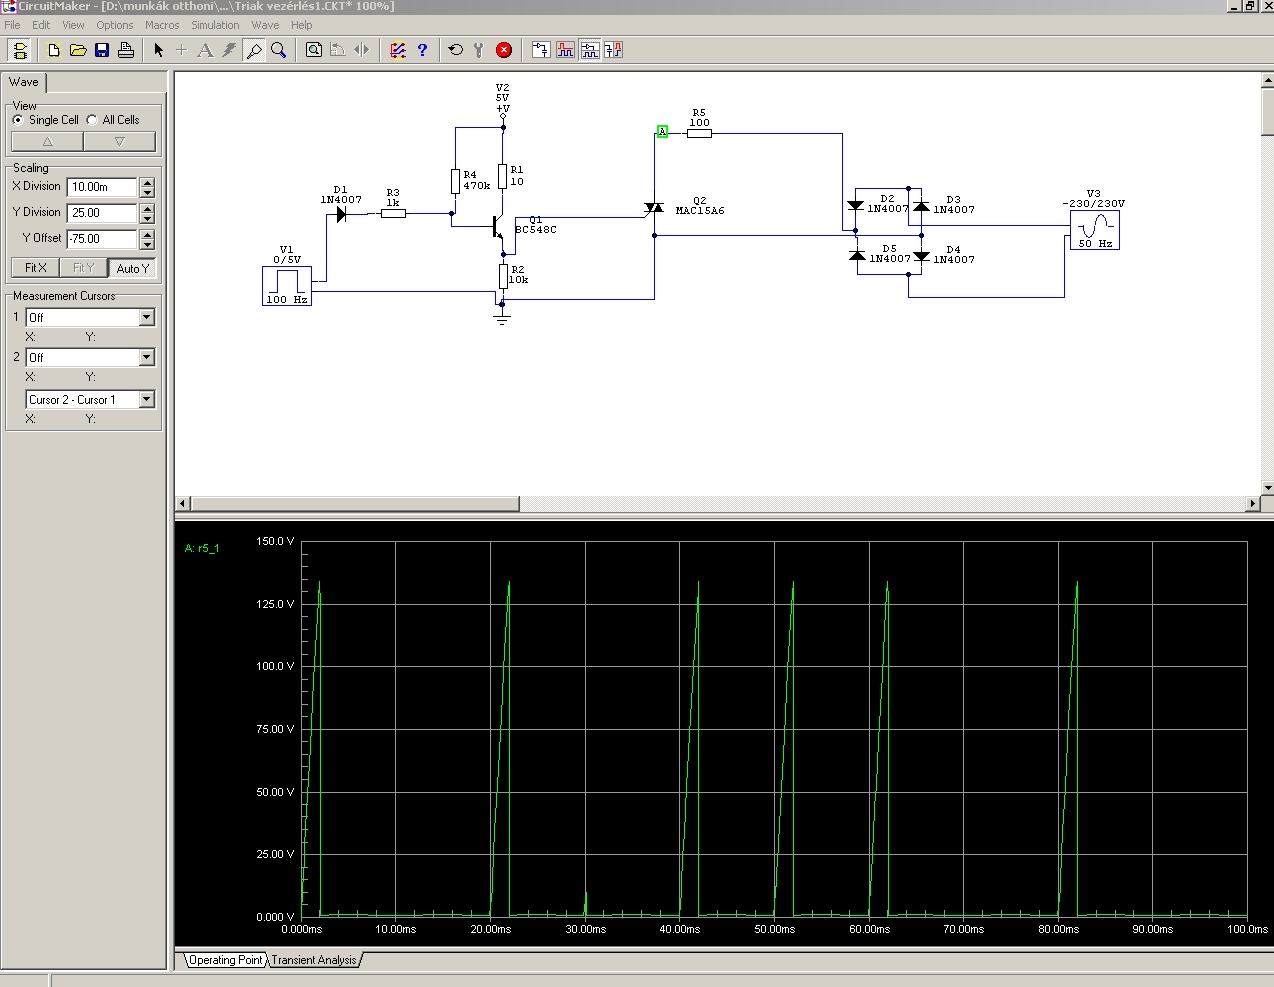
Task: Click the Rotate 90 icon
Action: point(338,50)
